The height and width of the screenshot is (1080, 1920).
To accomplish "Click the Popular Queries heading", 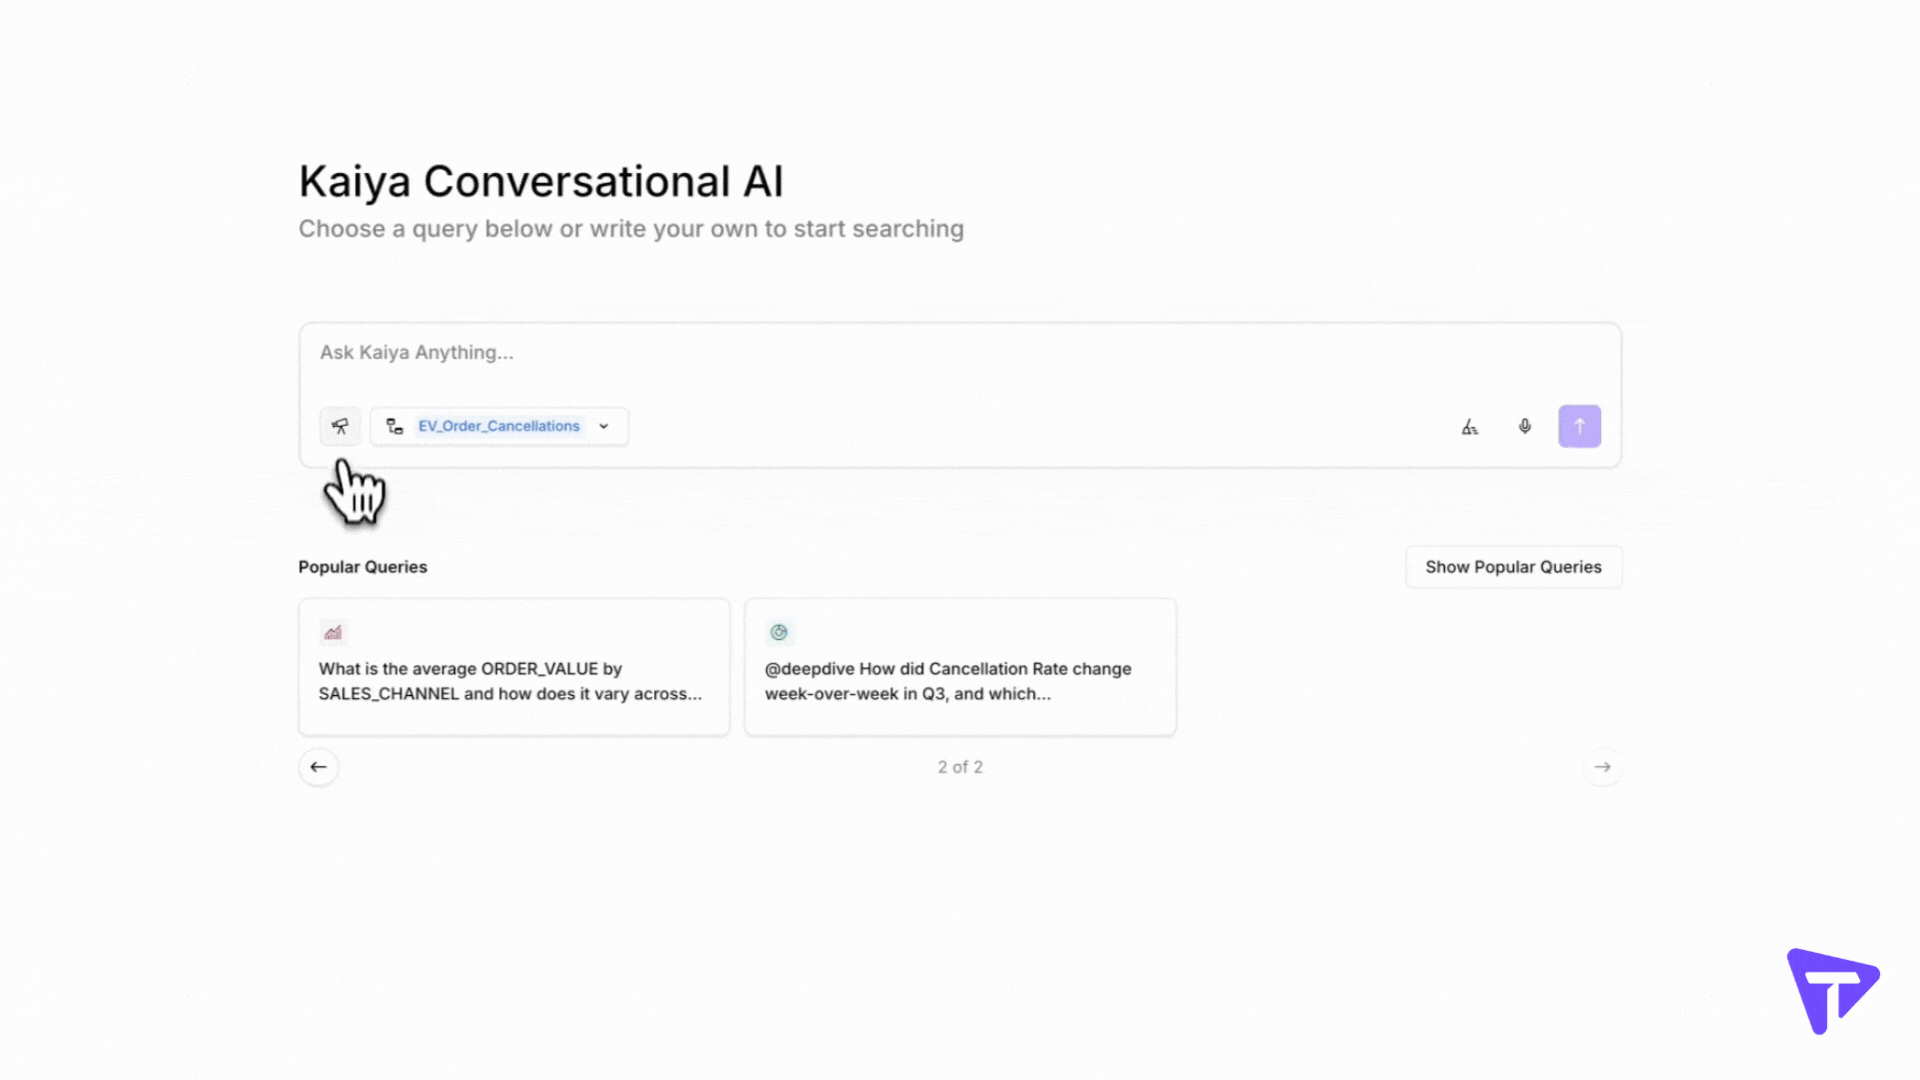I will pos(362,567).
